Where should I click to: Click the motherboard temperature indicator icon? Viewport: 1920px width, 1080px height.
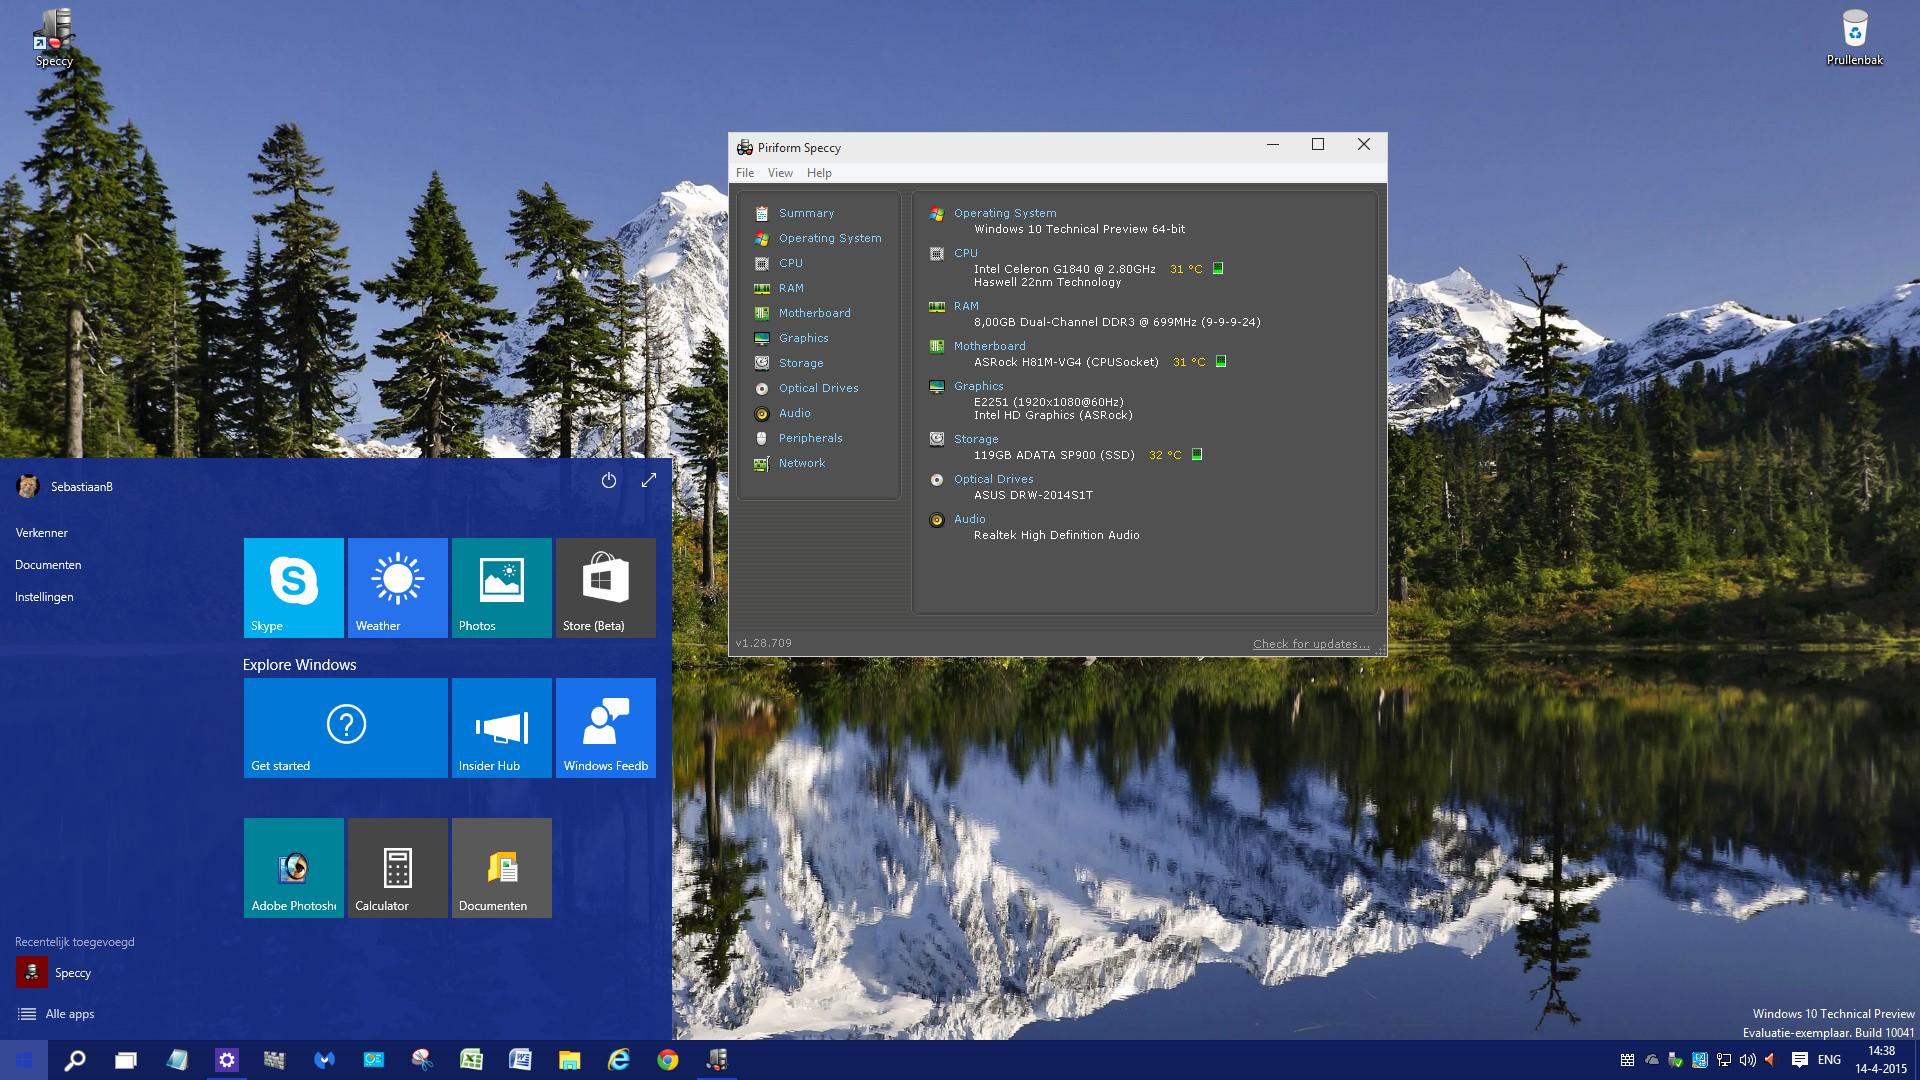pos(1221,361)
